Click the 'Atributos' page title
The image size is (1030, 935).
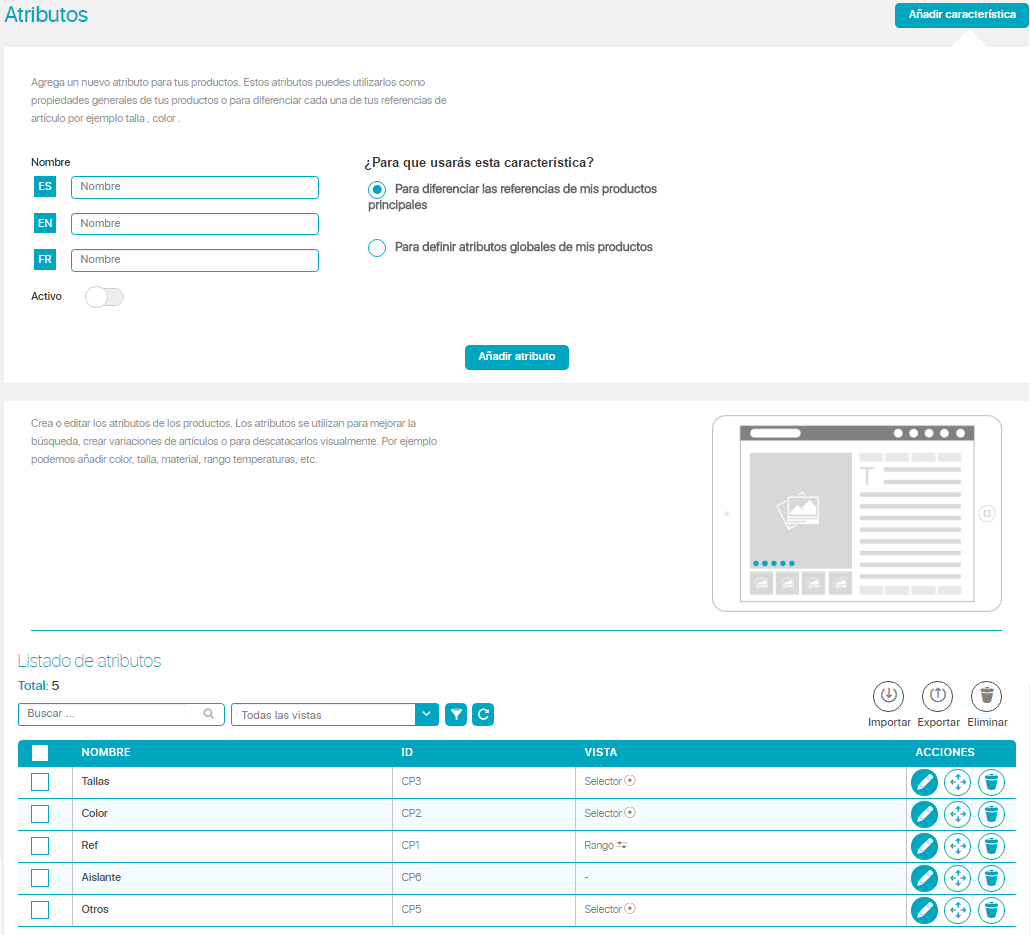(46, 14)
